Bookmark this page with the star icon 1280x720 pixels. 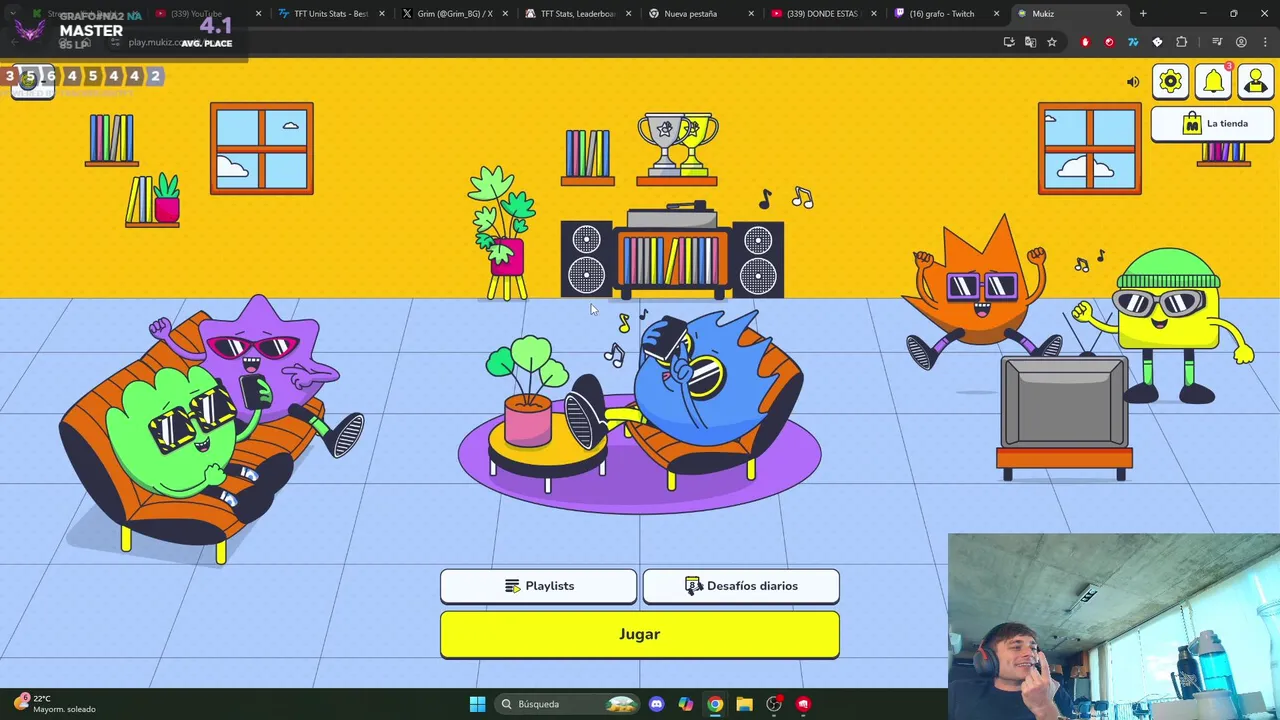[x=1052, y=42]
